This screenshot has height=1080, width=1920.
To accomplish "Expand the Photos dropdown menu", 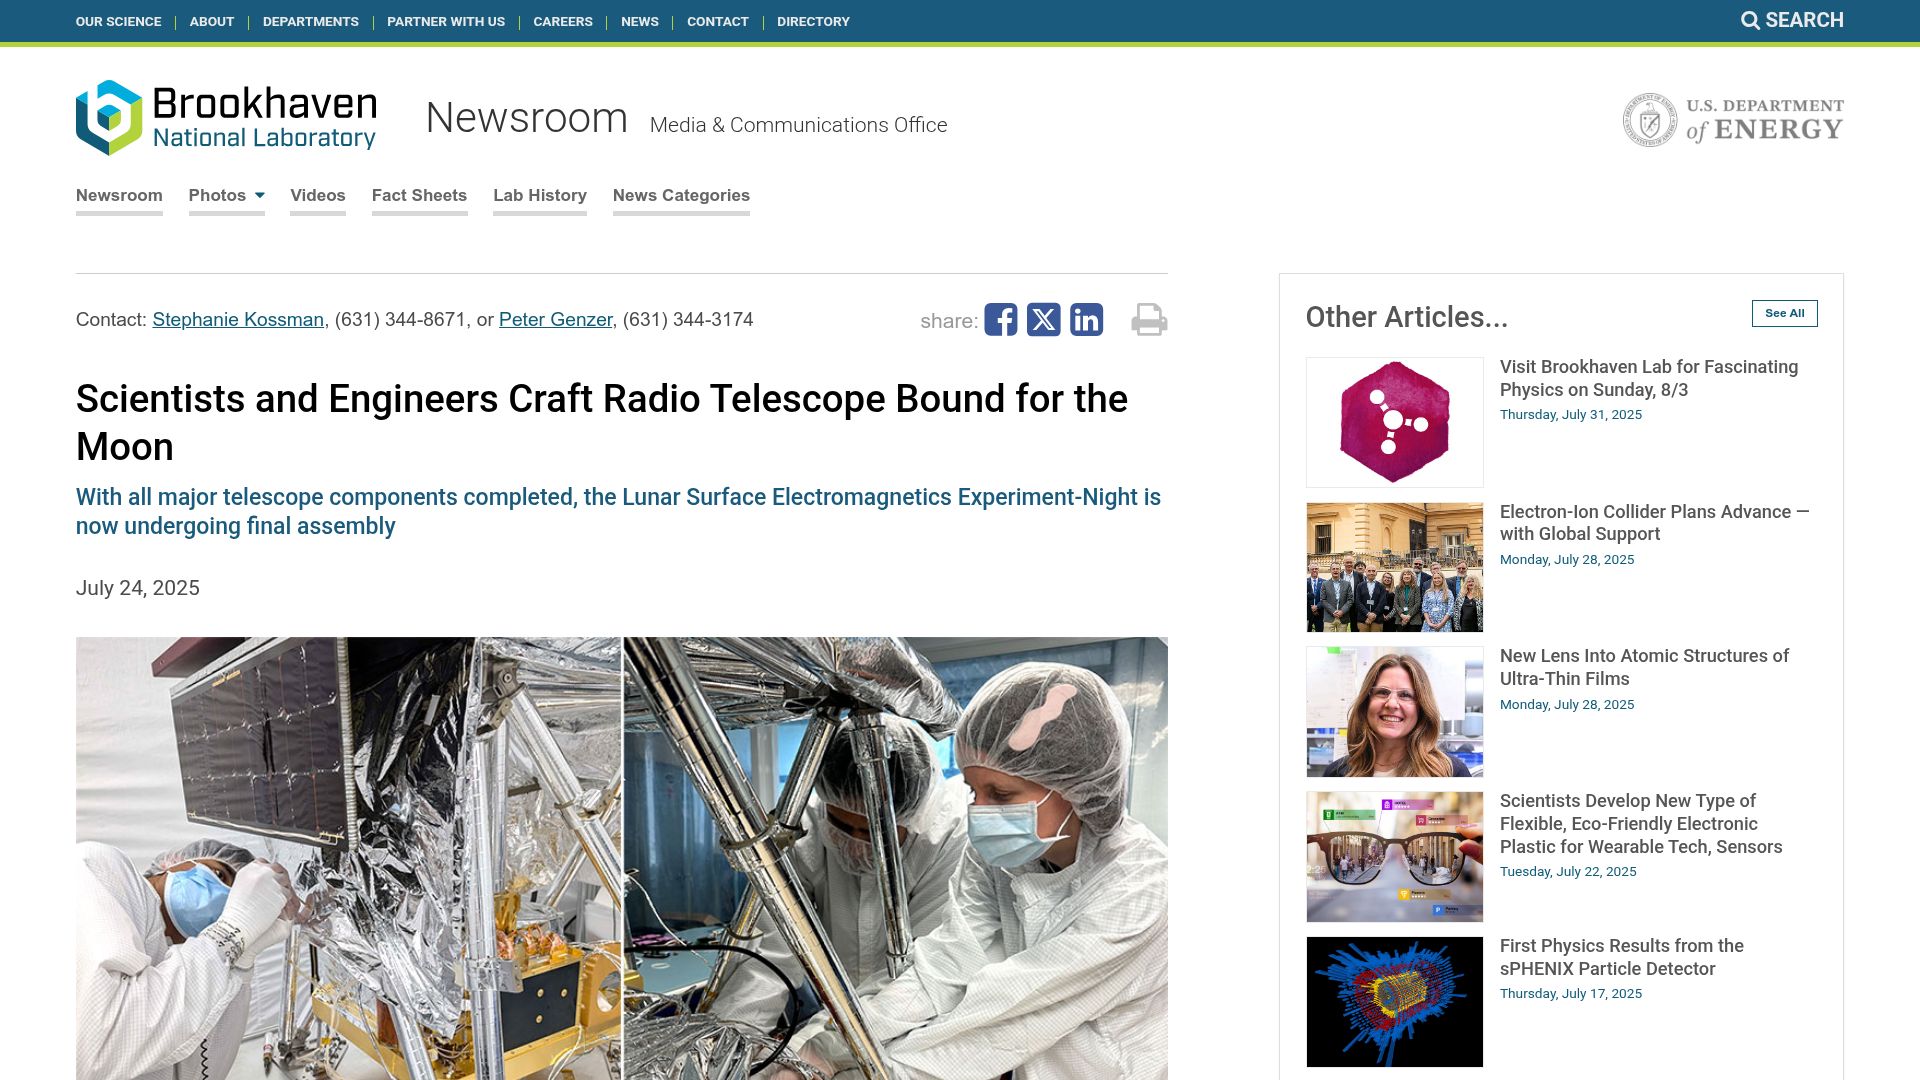I will tap(226, 195).
